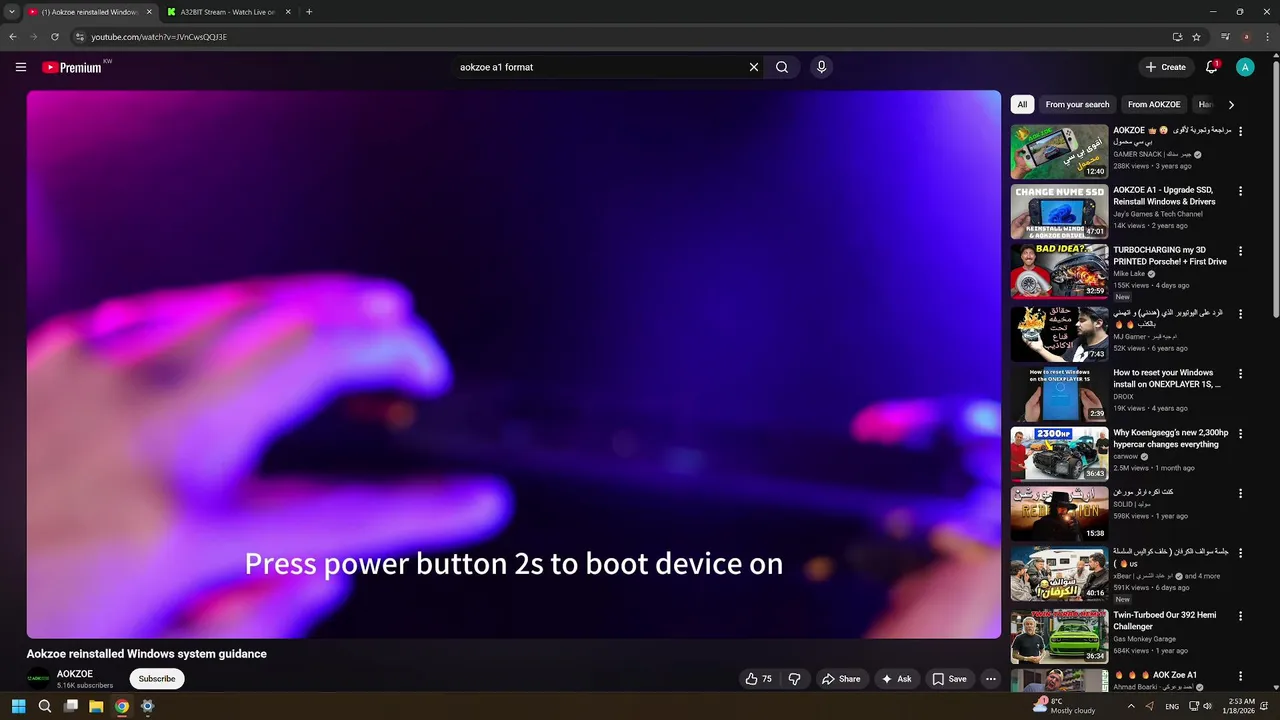Open Chrome three-dot menu
The width and height of the screenshot is (1280, 720).
click(1266, 37)
